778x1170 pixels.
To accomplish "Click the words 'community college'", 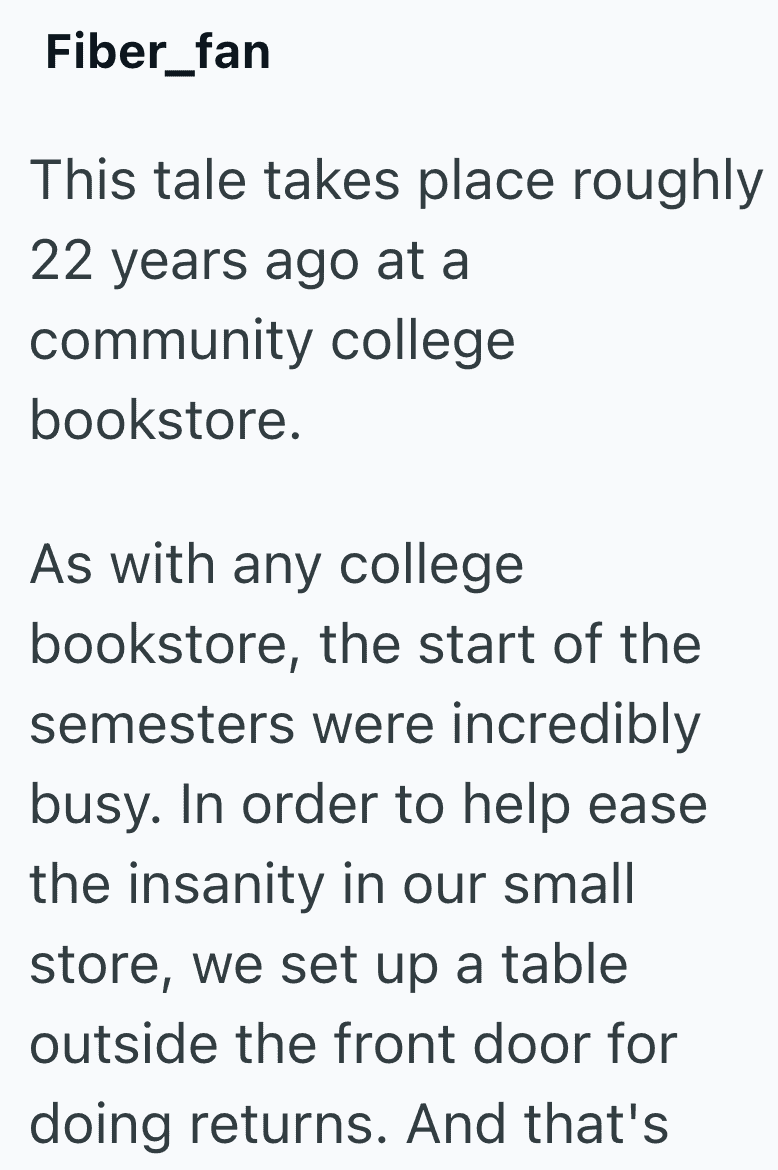I will pyautogui.click(x=272, y=341).
